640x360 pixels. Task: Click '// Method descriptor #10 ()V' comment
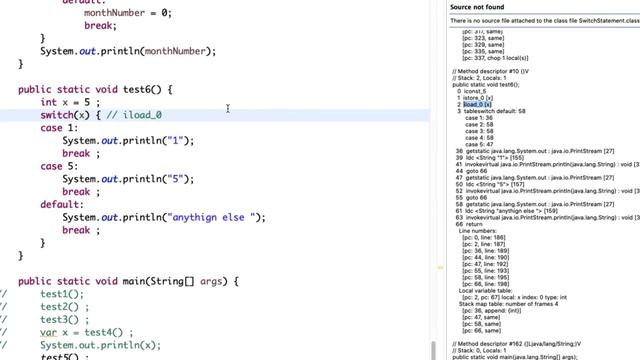pos(490,71)
